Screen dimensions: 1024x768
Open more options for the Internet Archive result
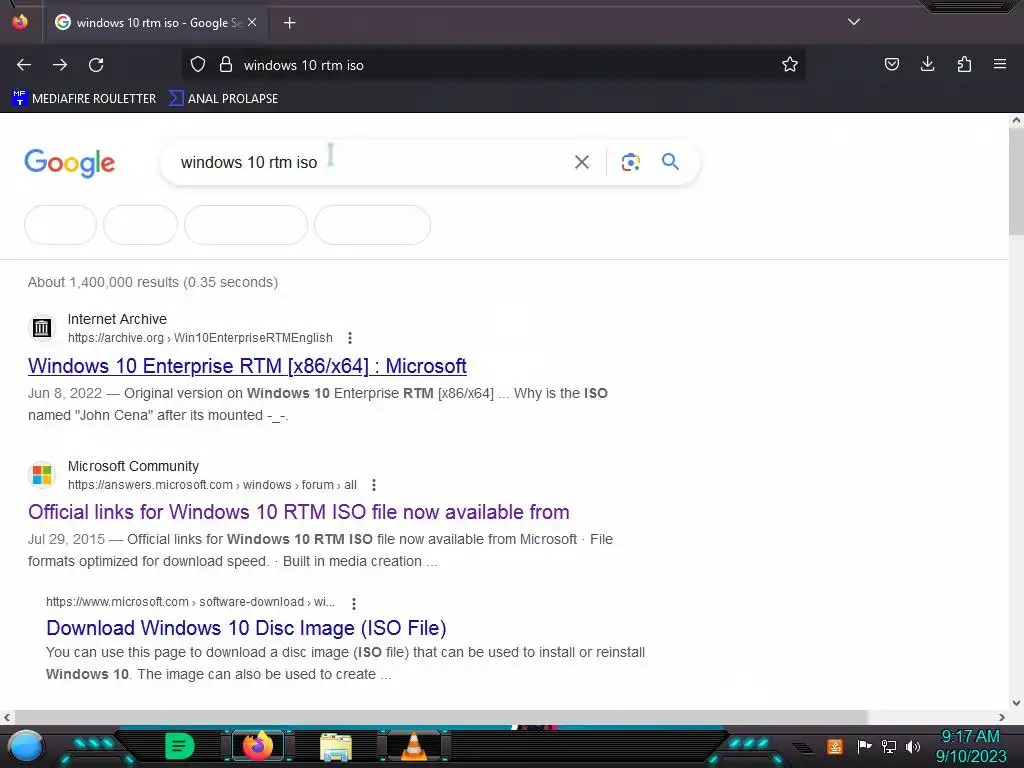point(350,338)
